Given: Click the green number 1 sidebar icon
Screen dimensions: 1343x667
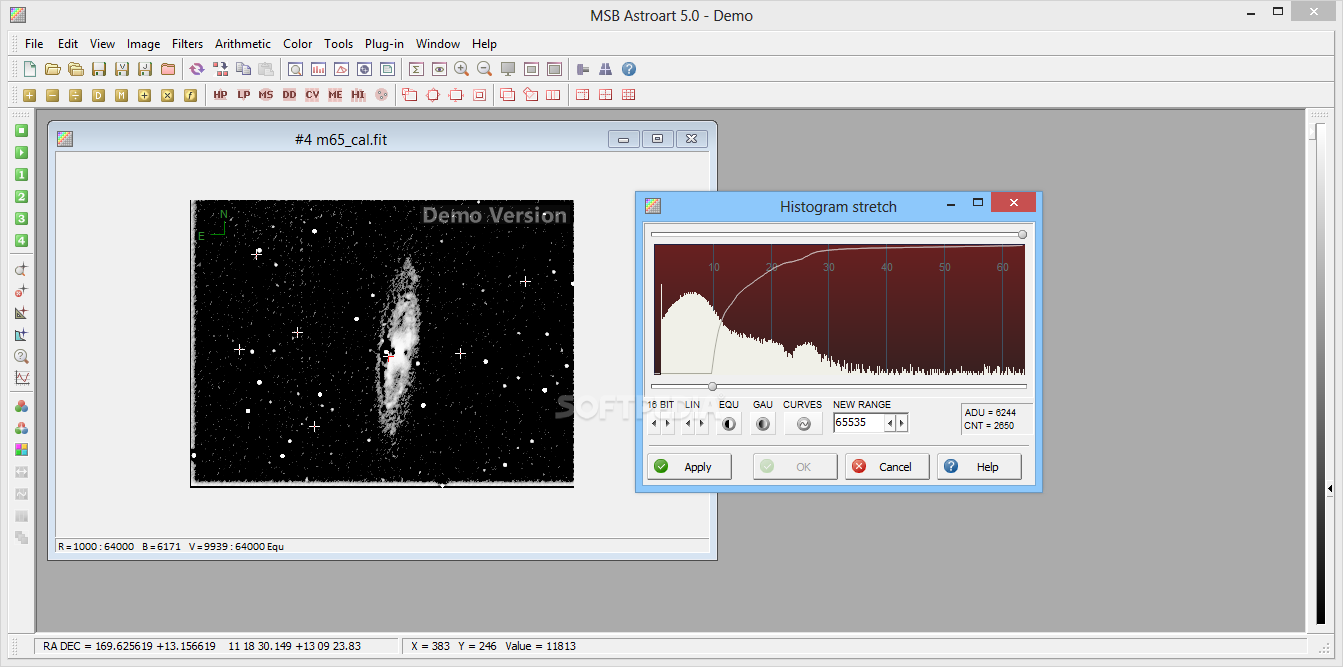Looking at the screenshot, I should [x=21, y=175].
